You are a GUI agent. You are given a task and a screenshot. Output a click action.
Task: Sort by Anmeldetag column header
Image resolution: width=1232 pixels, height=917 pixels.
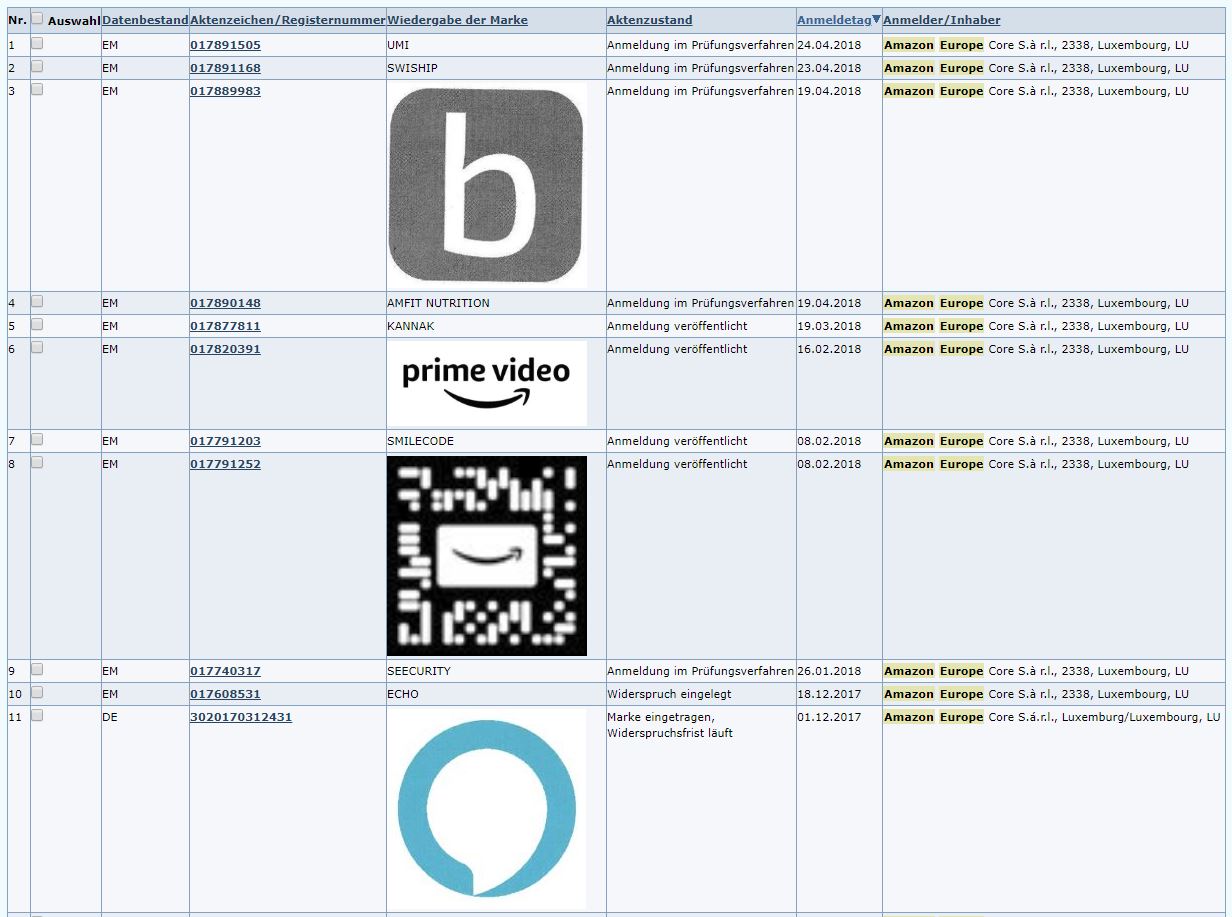tap(834, 20)
